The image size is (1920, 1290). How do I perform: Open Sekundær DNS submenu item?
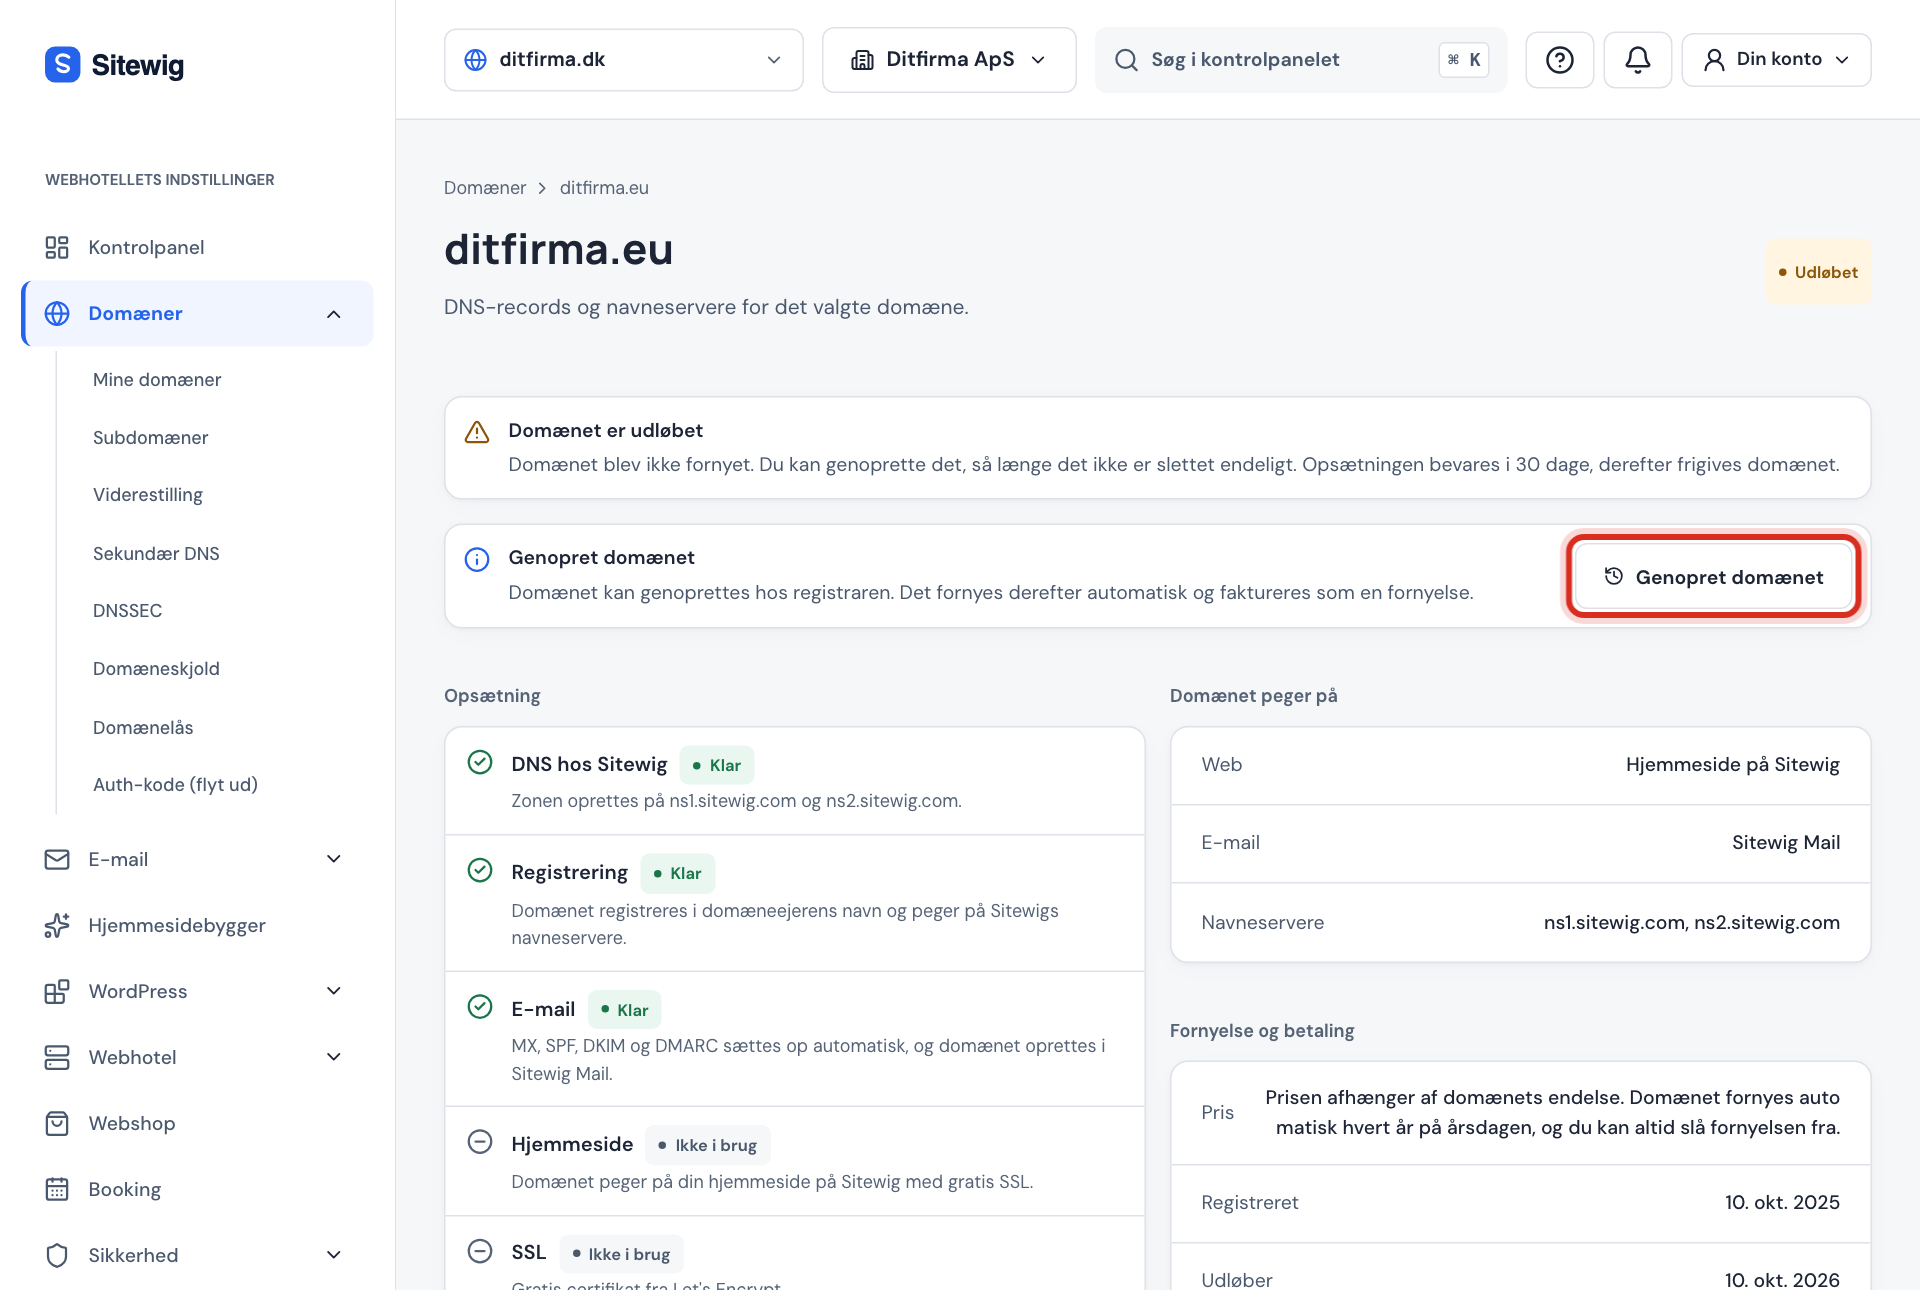[x=156, y=554]
